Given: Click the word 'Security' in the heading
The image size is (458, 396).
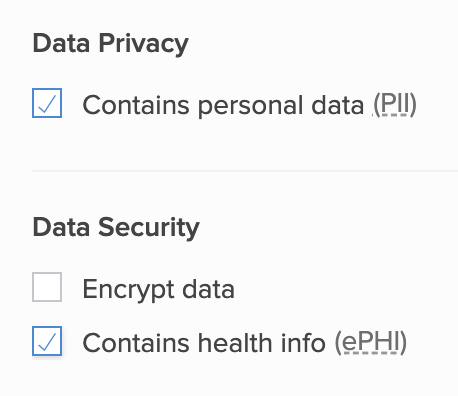Looking at the screenshot, I should point(149,228).
